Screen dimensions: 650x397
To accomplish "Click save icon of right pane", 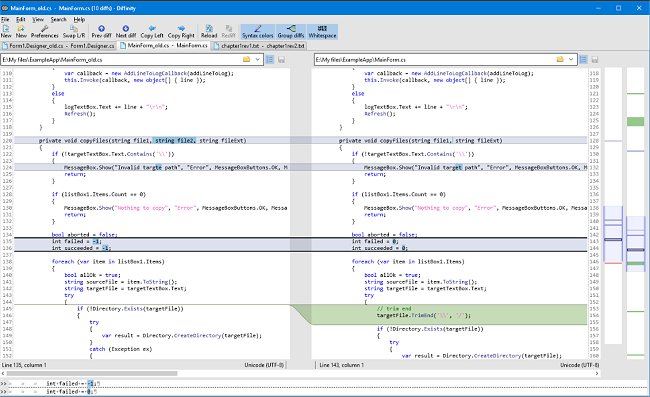I will pyautogui.click(x=594, y=60).
